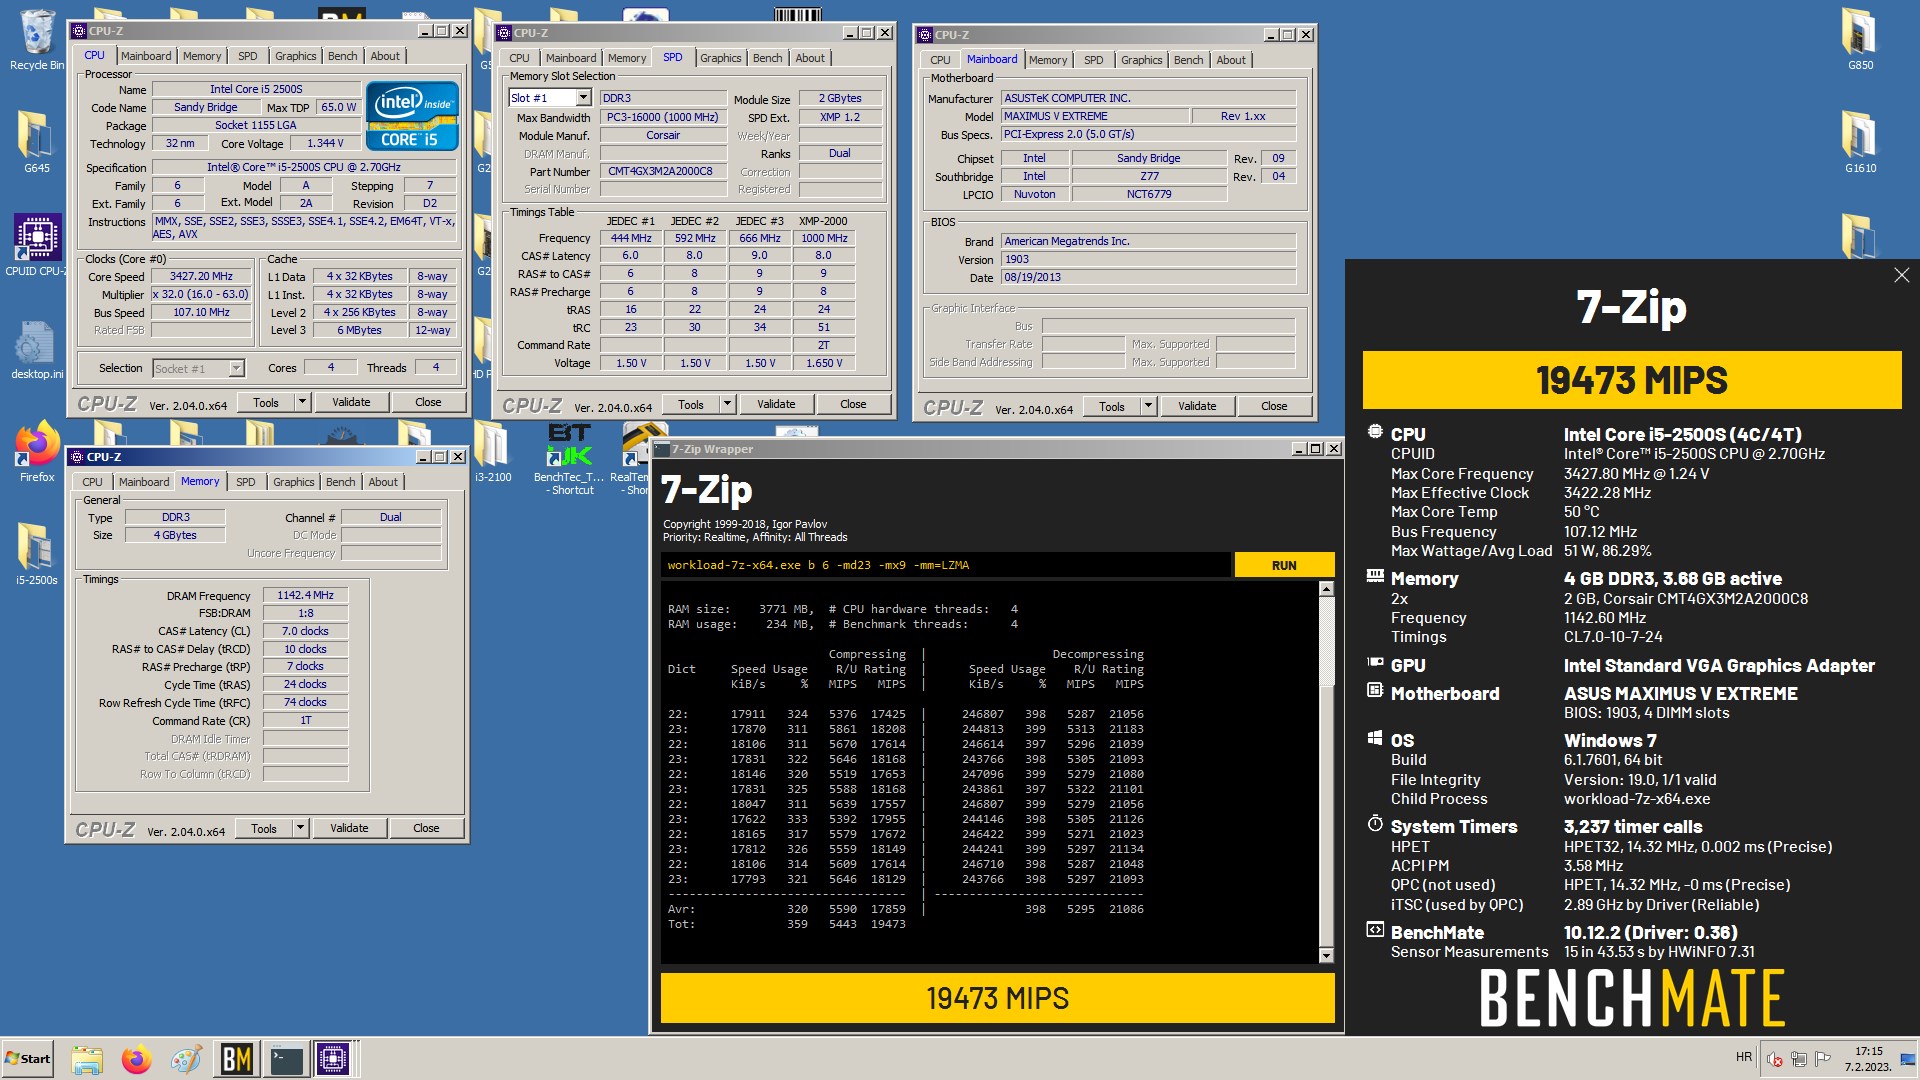Click the Start button on taskbar
The width and height of the screenshot is (1920, 1080).
[x=28, y=1059]
